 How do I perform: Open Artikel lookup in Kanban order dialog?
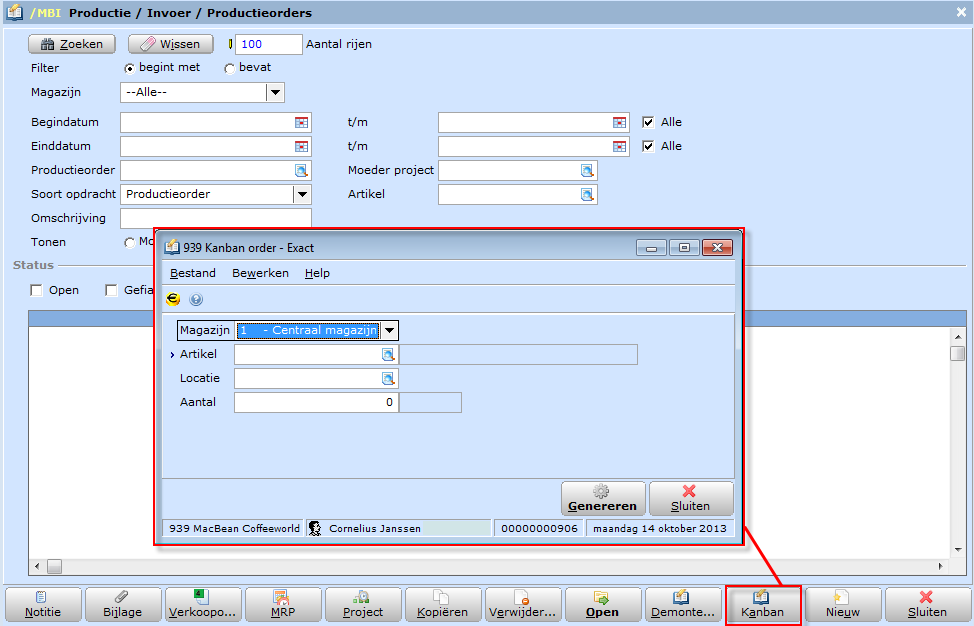pos(388,355)
